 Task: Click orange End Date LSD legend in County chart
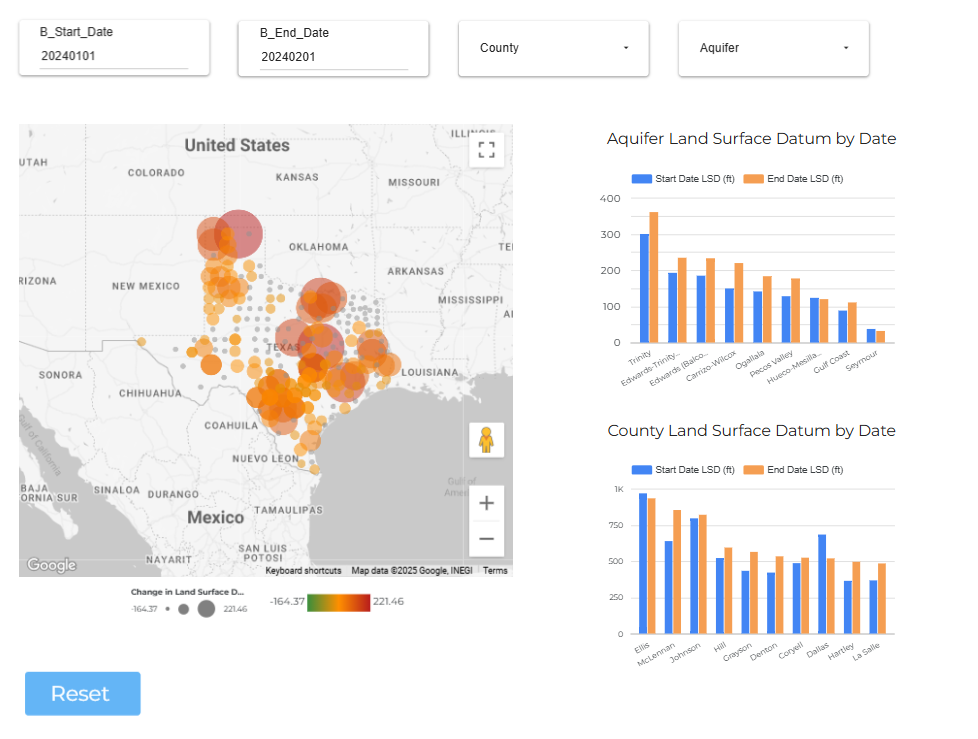click(x=793, y=469)
